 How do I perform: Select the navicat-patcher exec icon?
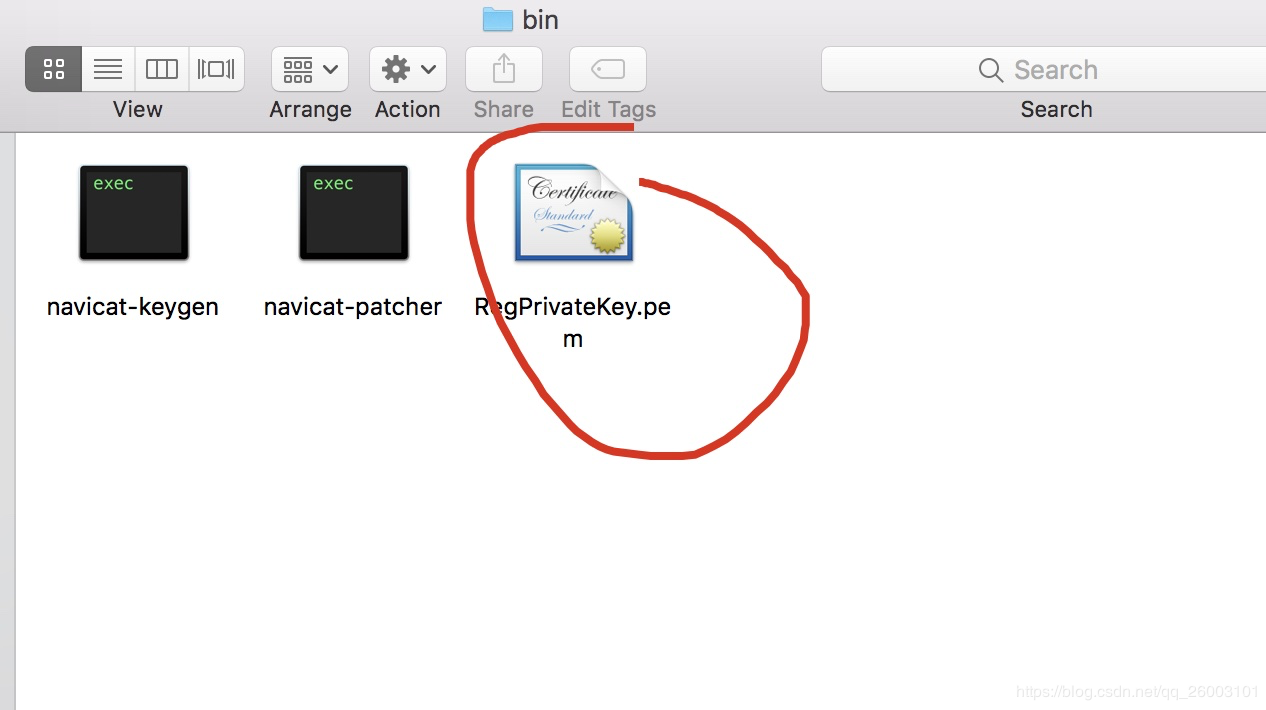tap(354, 212)
